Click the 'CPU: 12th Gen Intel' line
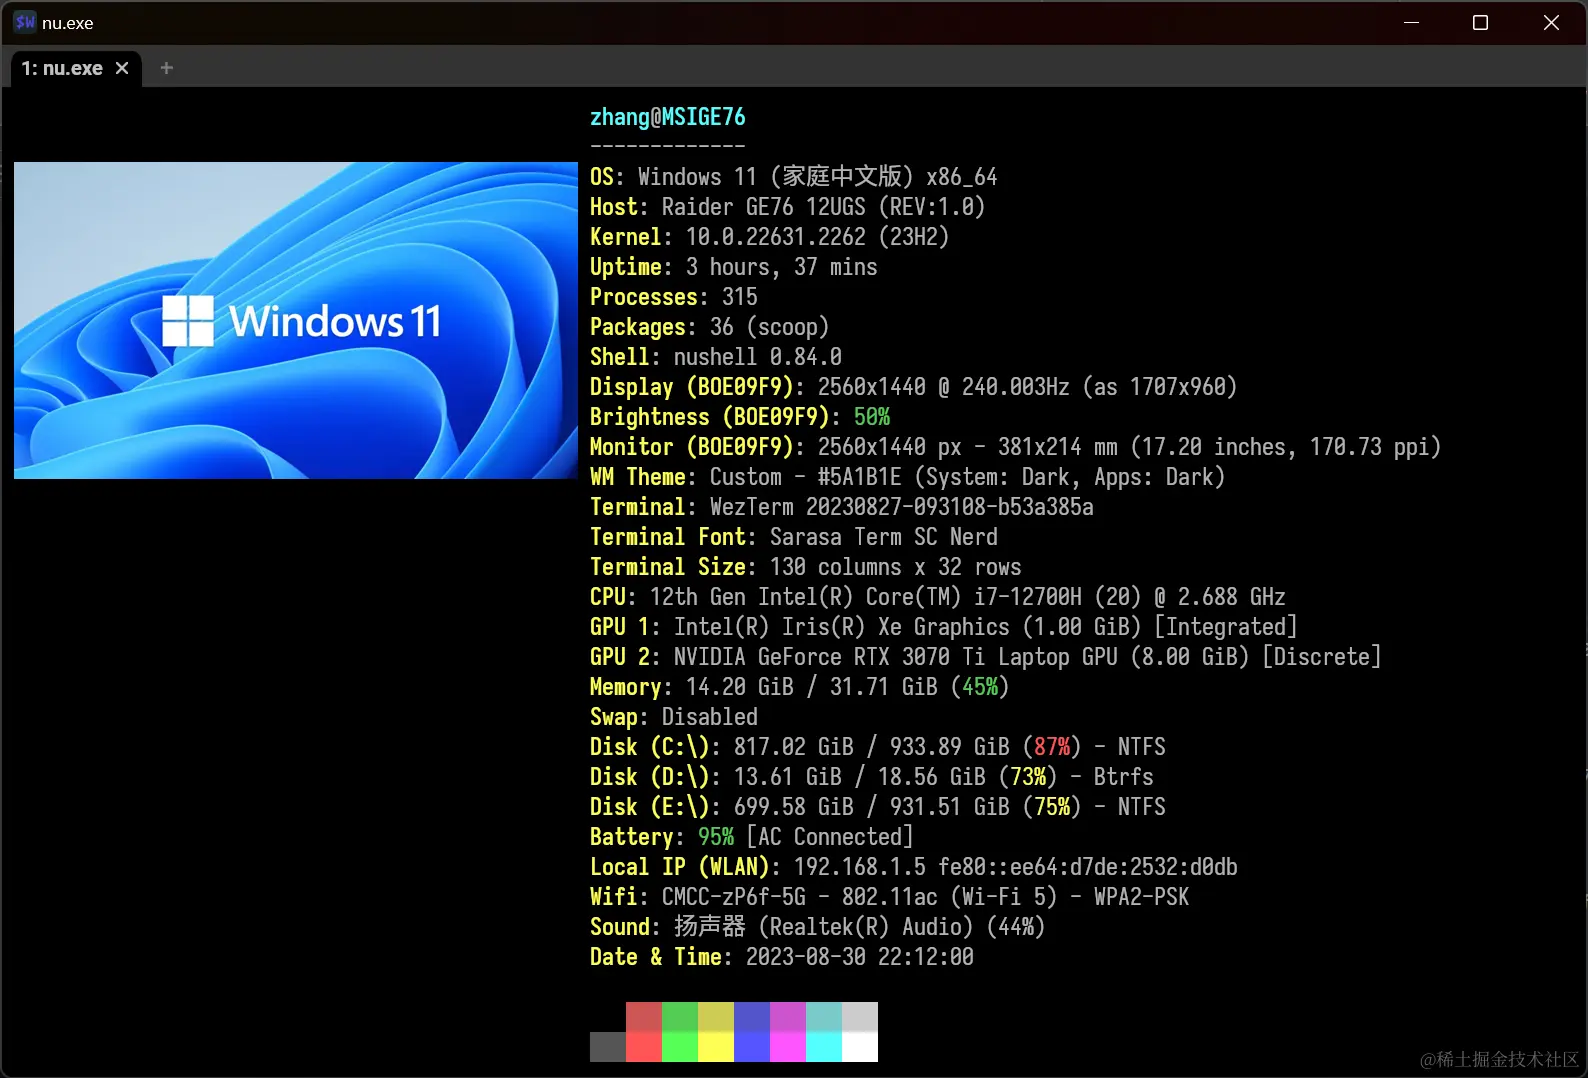Image resolution: width=1588 pixels, height=1078 pixels. point(937,597)
